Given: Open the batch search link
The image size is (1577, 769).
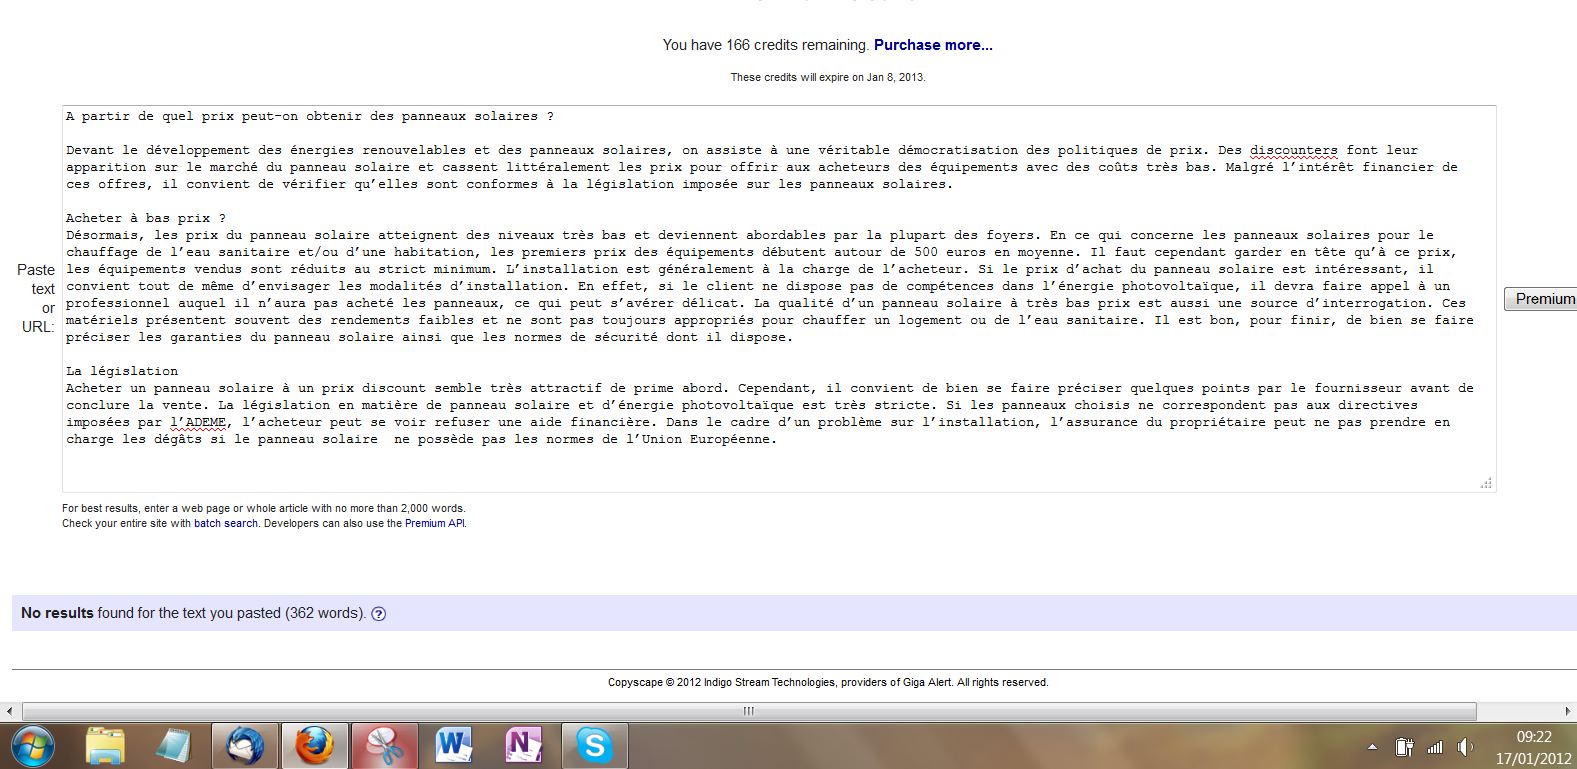Looking at the screenshot, I should point(225,523).
